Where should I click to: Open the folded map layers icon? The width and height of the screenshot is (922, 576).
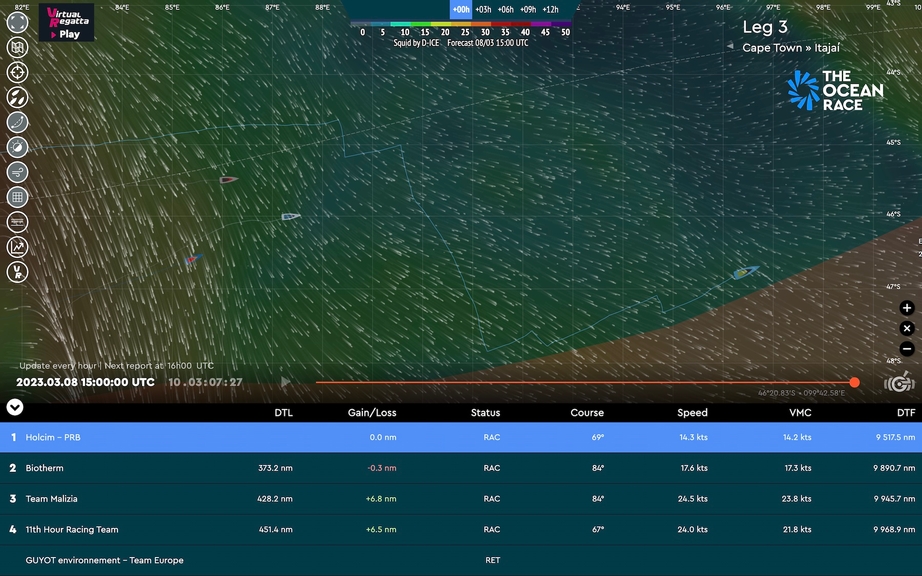tap(17, 48)
